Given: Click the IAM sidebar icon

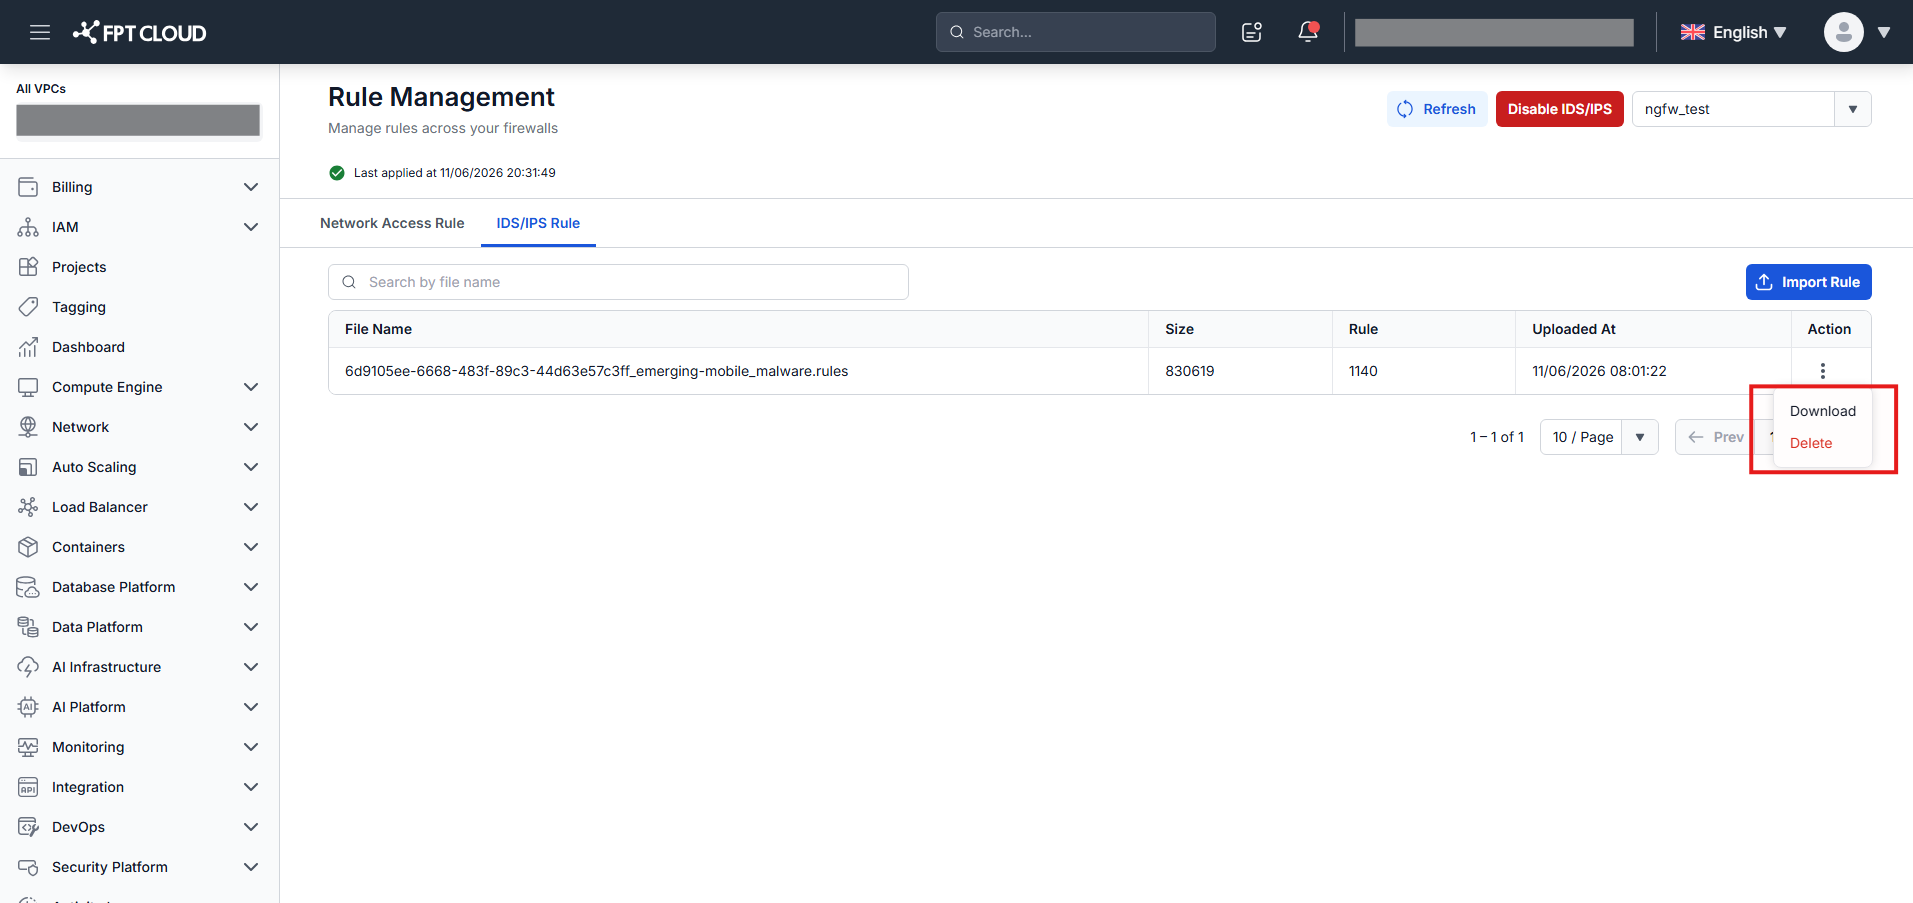Looking at the screenshot, I should coord(28,227).
